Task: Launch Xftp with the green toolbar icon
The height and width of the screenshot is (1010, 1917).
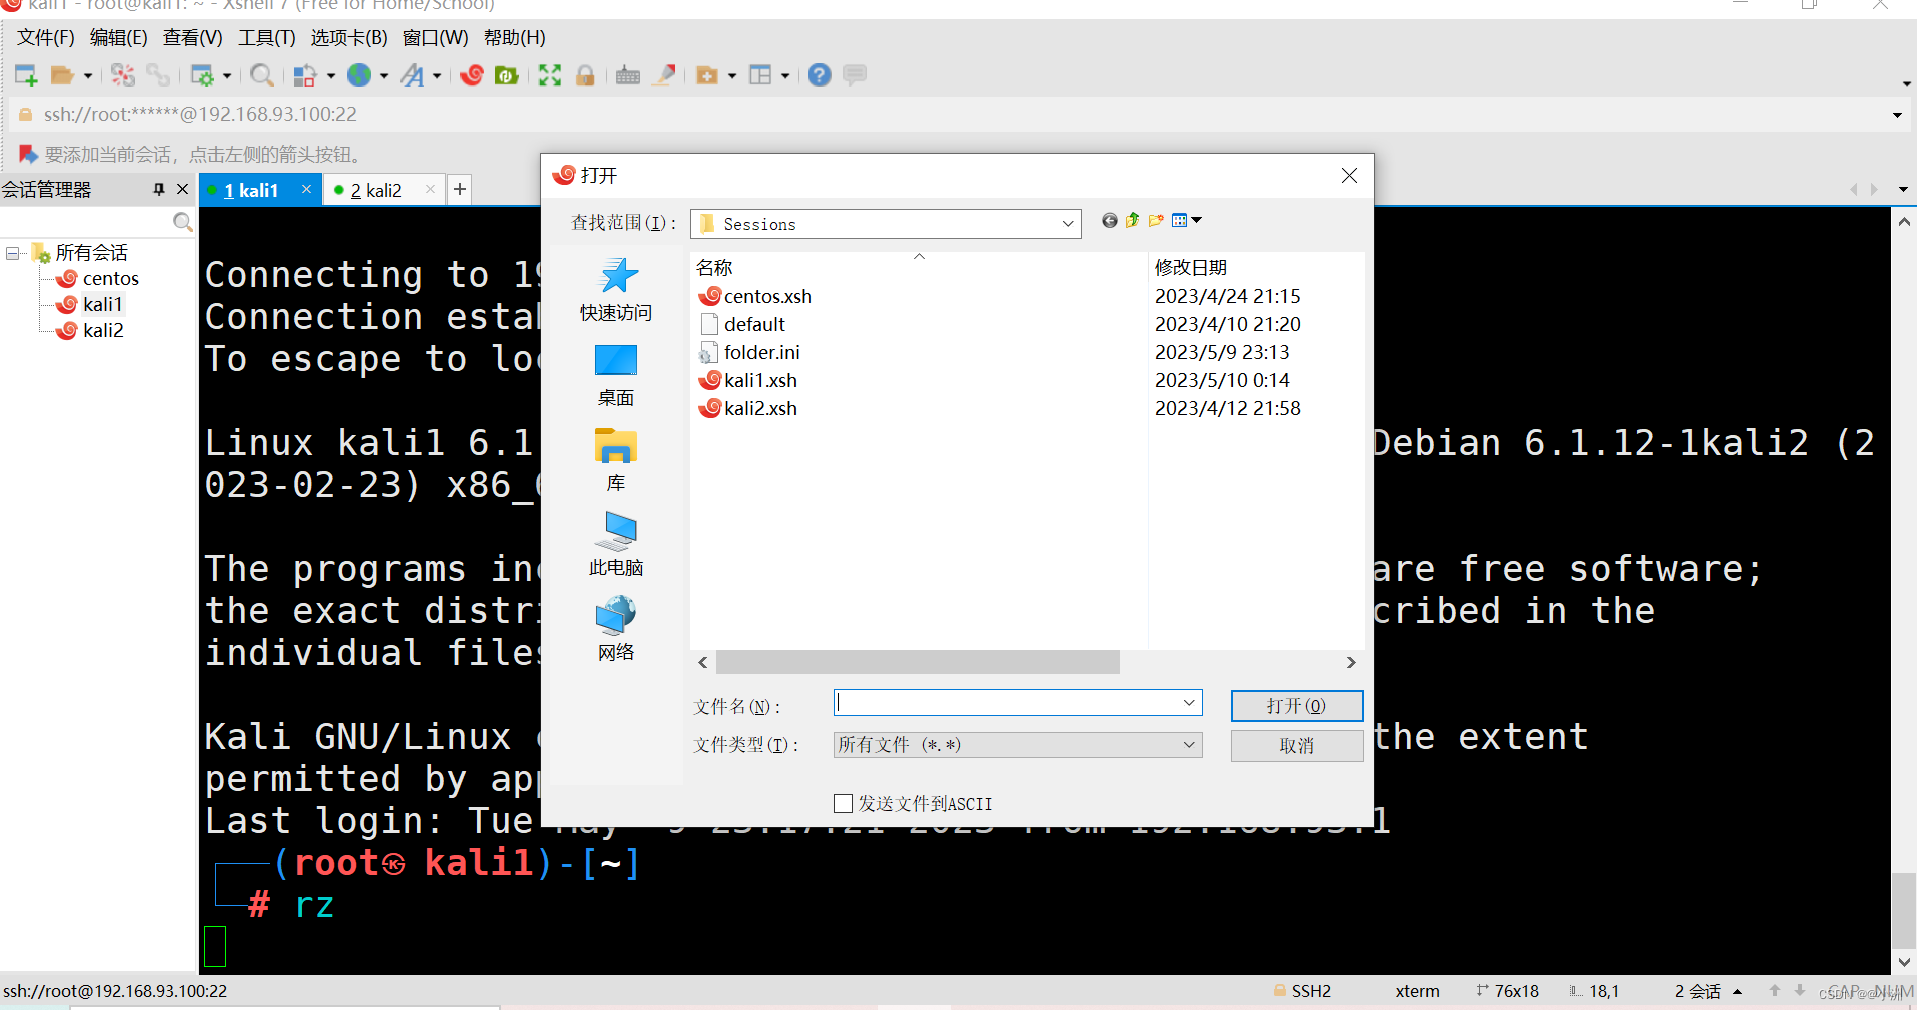Action: click(507, 74)
